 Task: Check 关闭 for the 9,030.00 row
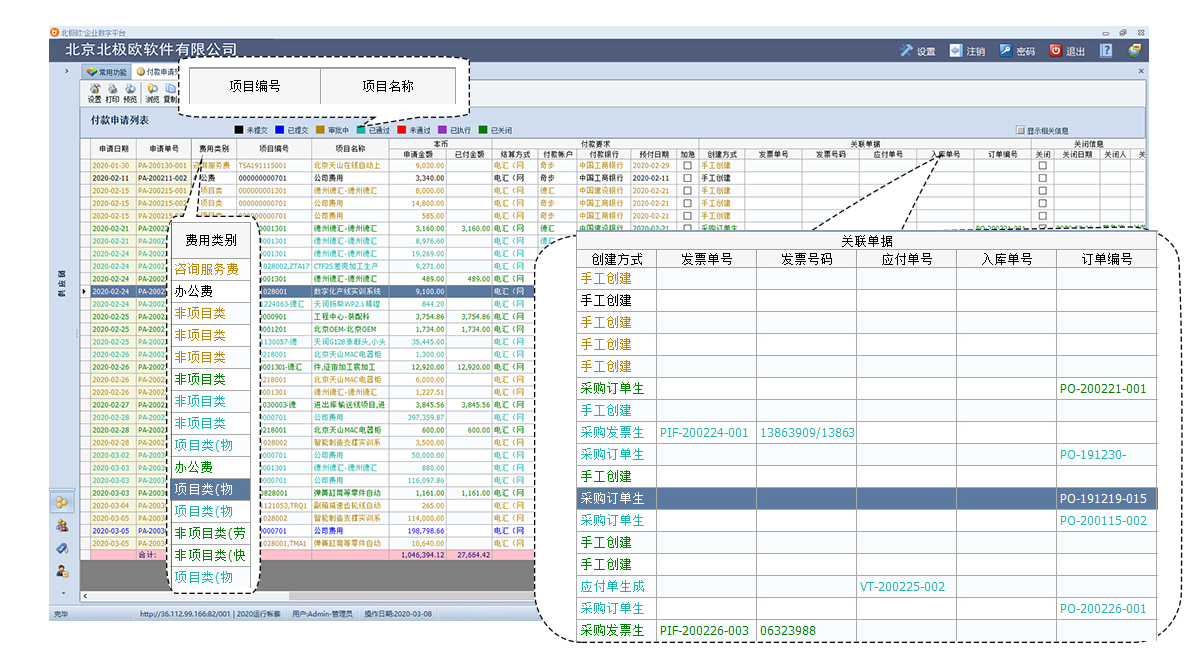[1042, 166]
